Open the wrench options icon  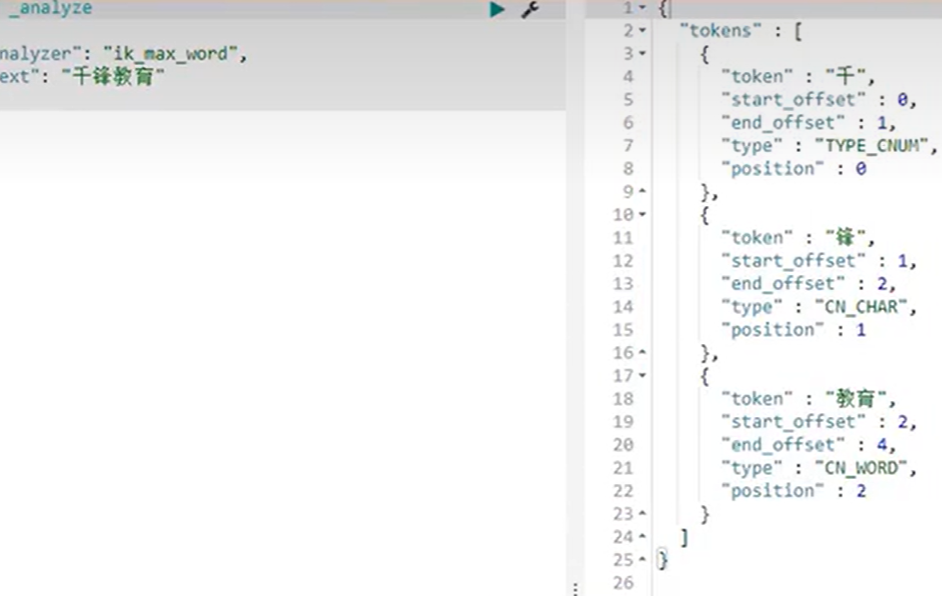[x=530, y=9]
